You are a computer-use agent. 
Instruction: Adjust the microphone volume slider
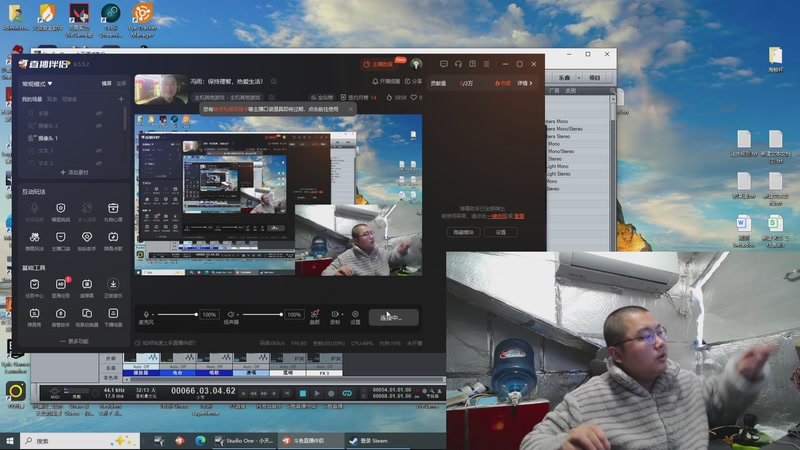coord(177,314)
